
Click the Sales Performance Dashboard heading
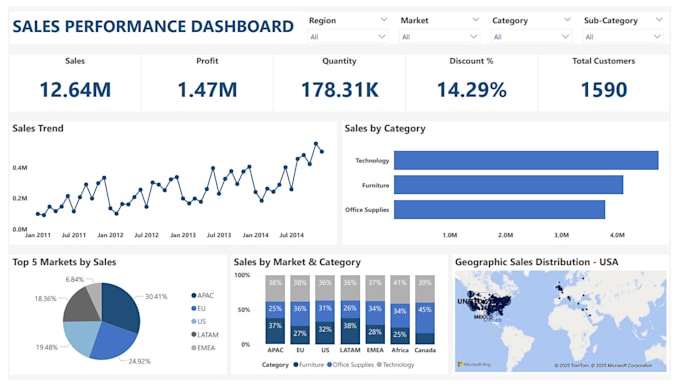pos(153,26)
